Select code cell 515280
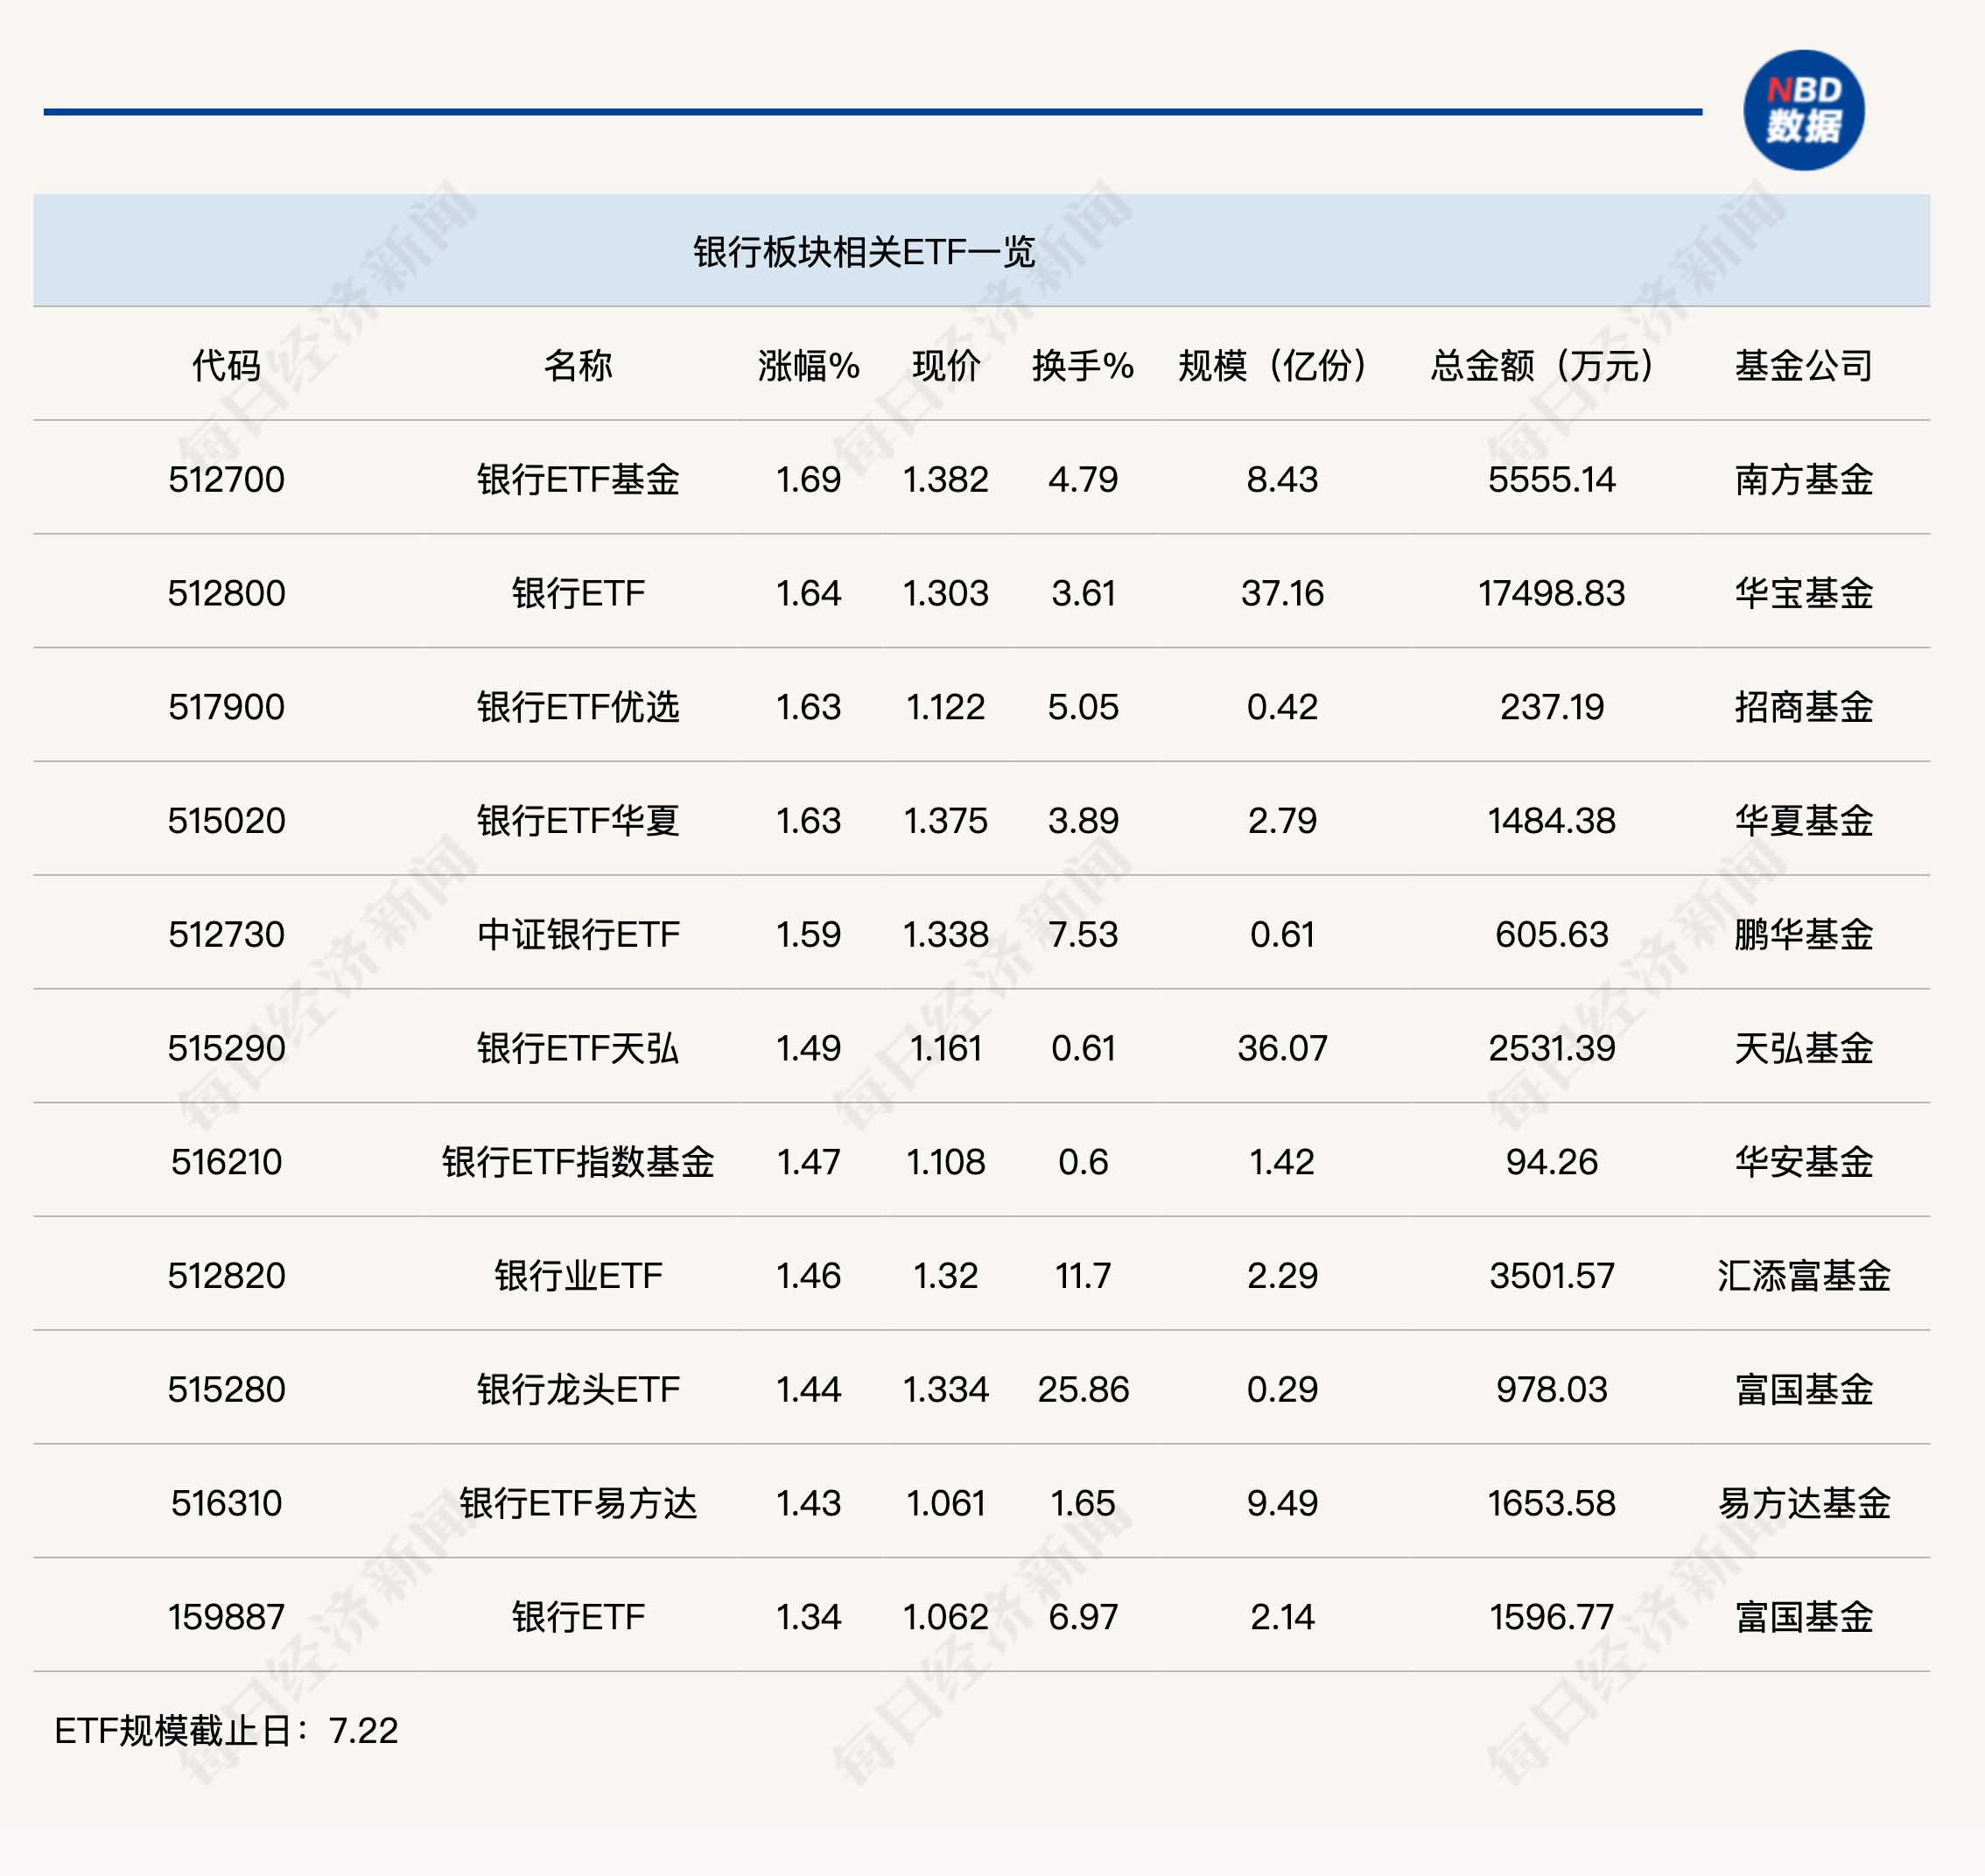This screenshot has width=1985, height=1876. (x=226, y=1390)
